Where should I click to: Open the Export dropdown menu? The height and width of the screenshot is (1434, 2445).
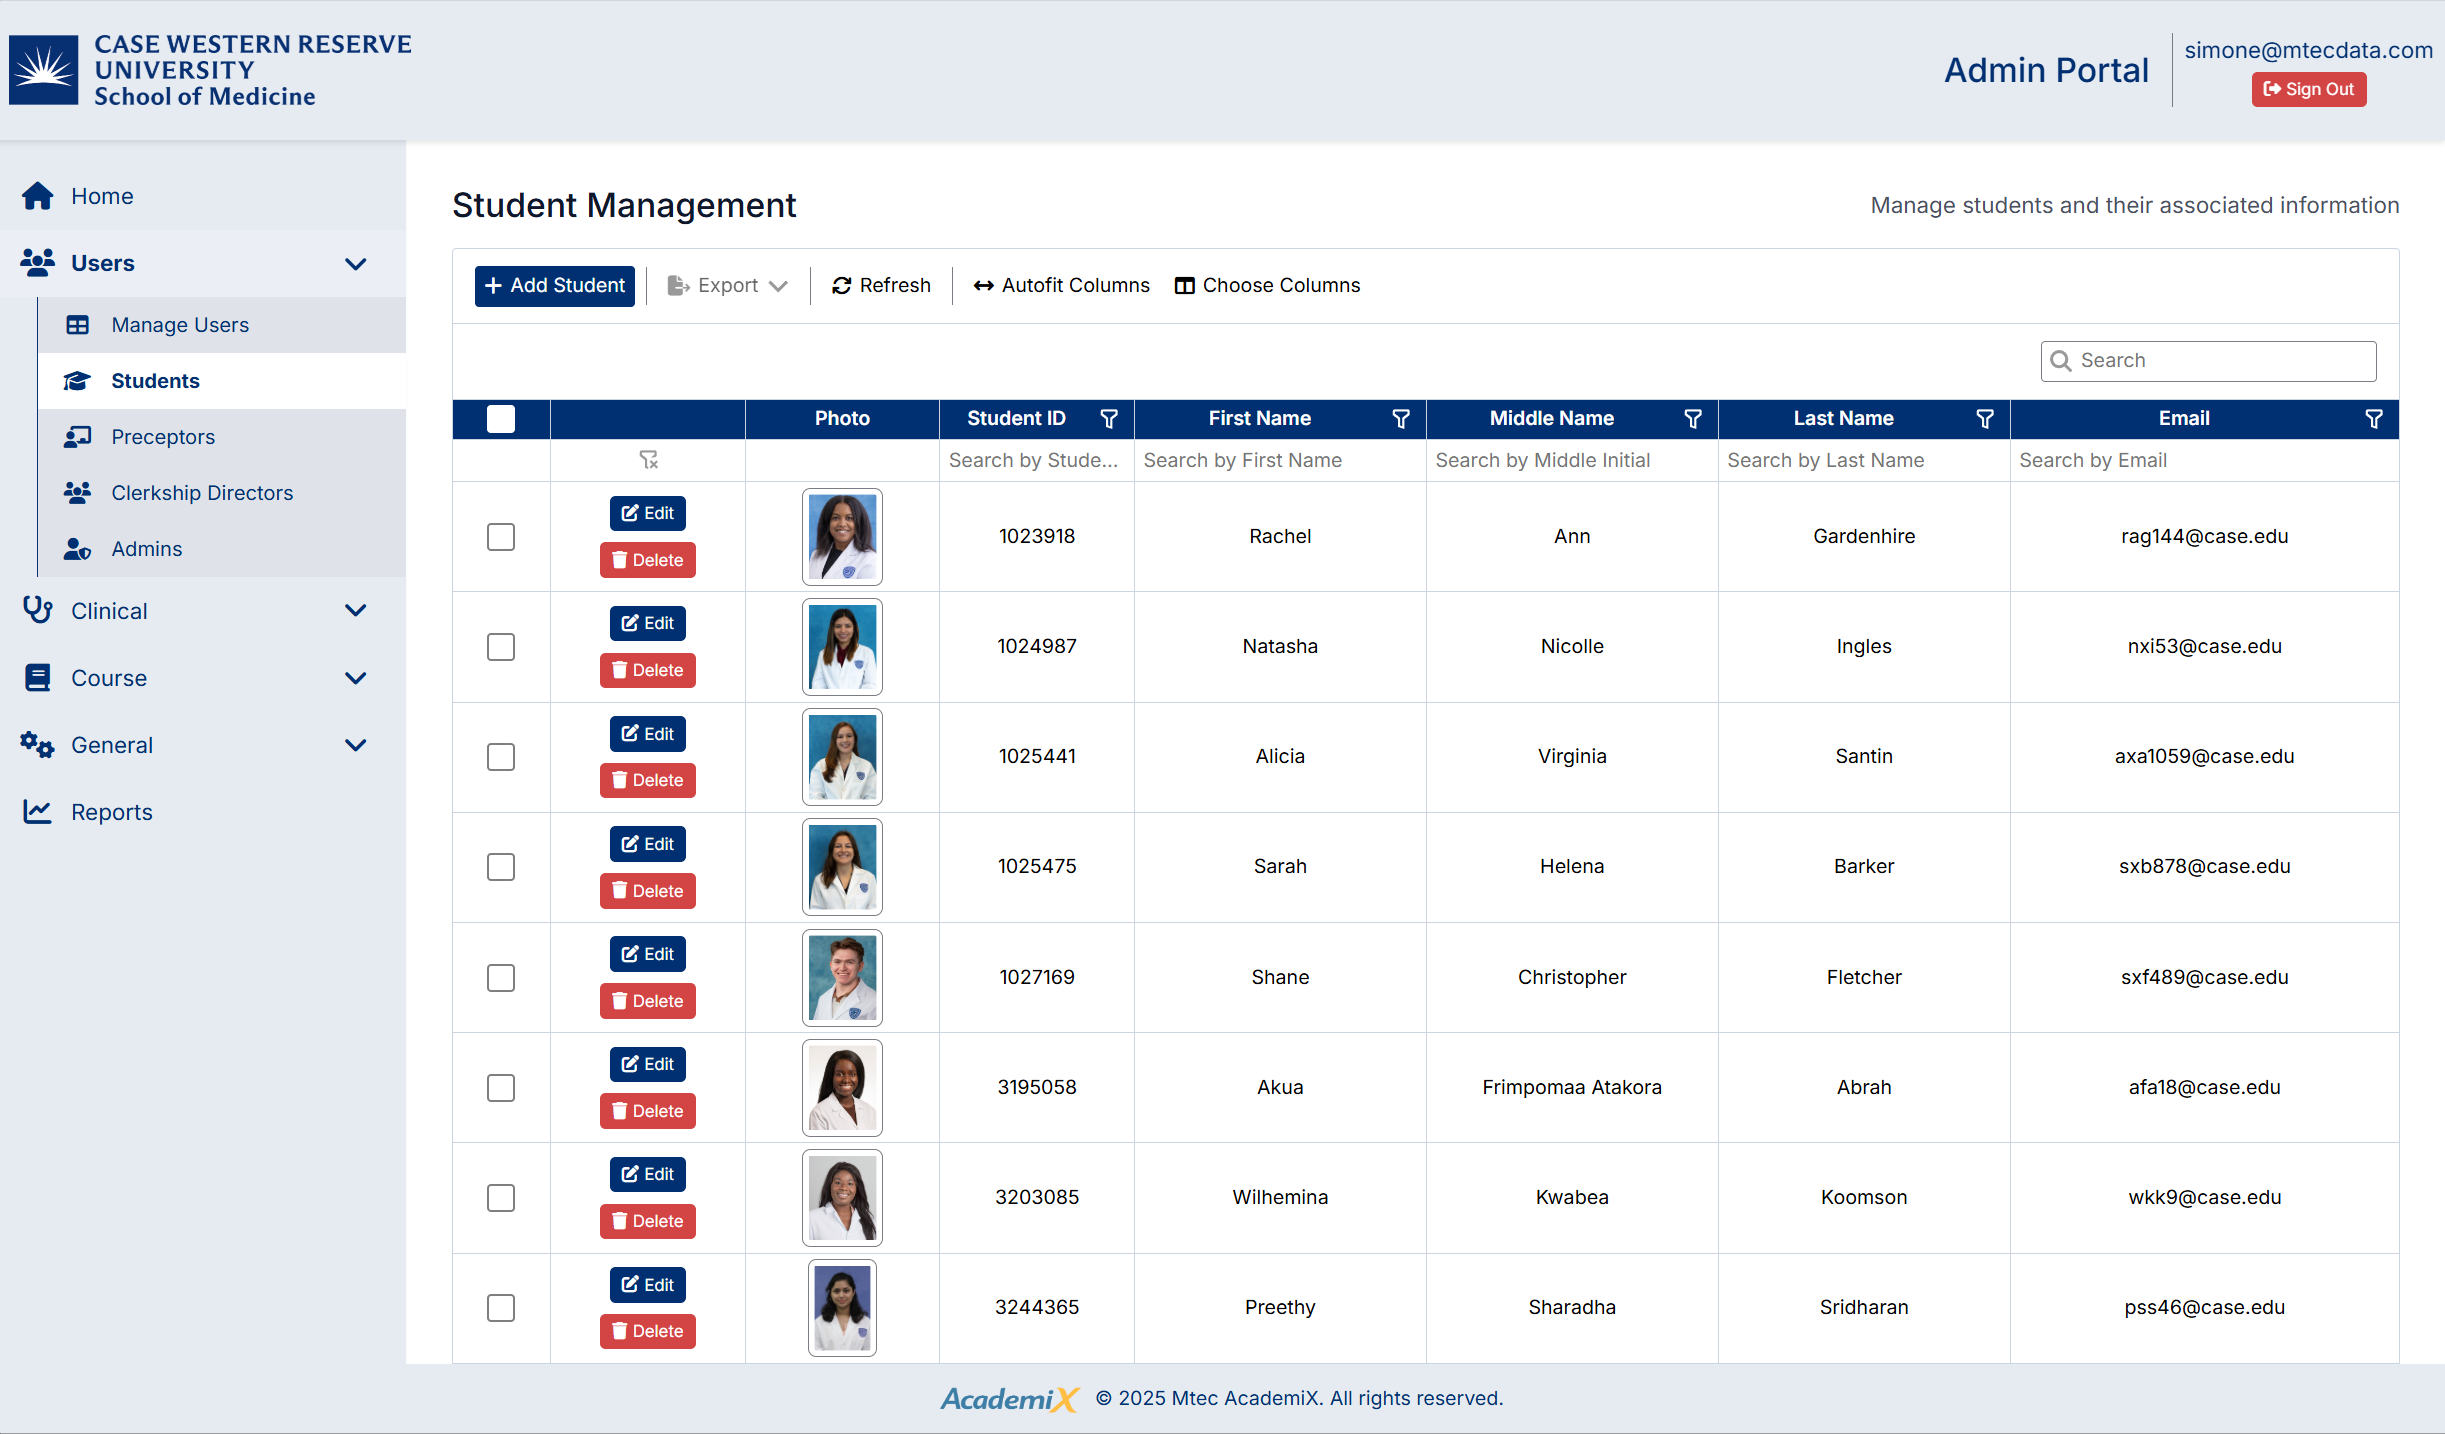coord(728,286)
